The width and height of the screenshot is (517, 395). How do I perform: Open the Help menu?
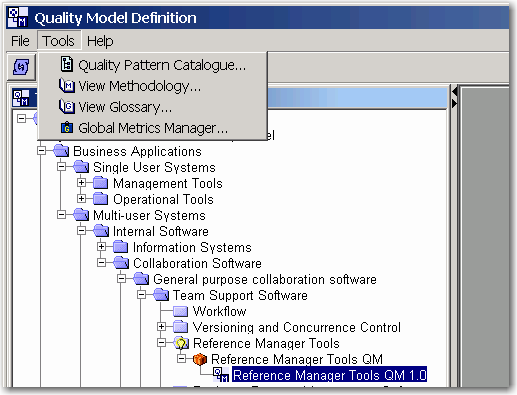(100, 41)
